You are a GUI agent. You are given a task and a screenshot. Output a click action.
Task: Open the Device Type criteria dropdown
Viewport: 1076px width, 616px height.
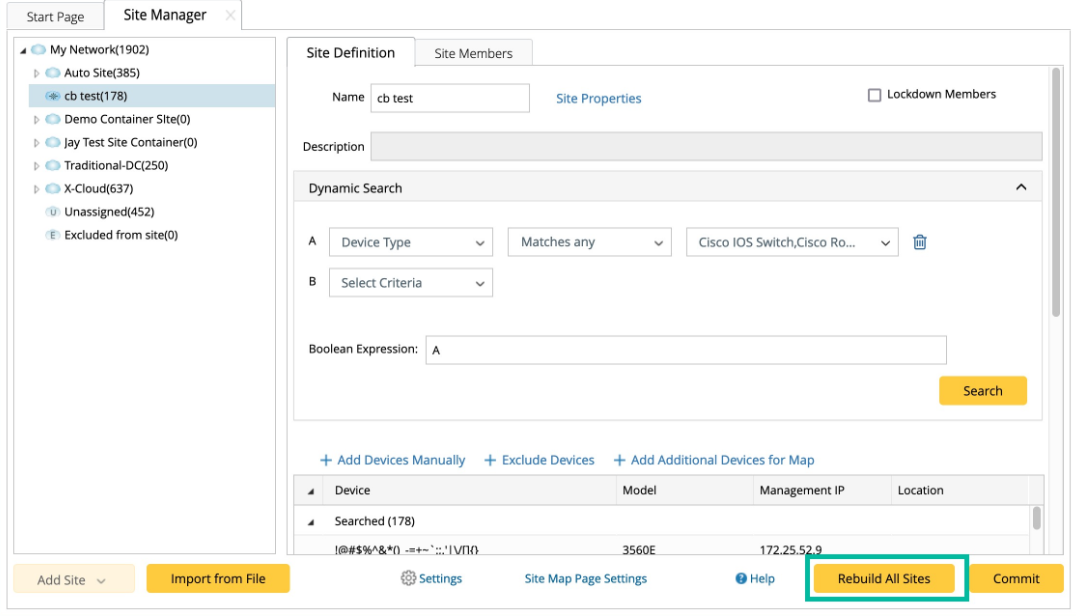(411, 242)
